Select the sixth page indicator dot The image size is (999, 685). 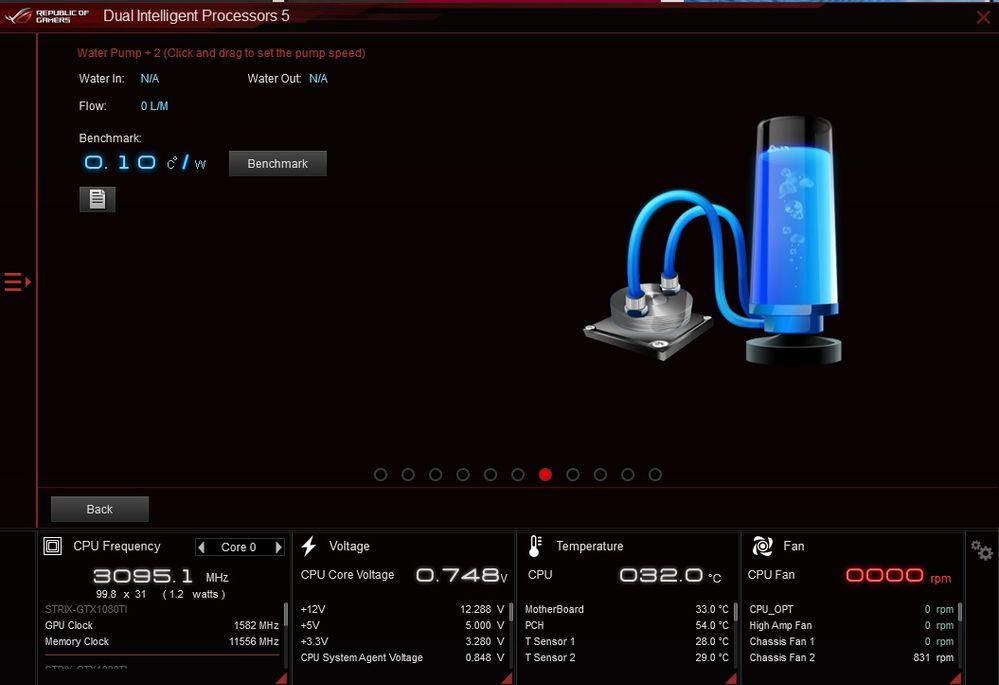click(518, 475)
